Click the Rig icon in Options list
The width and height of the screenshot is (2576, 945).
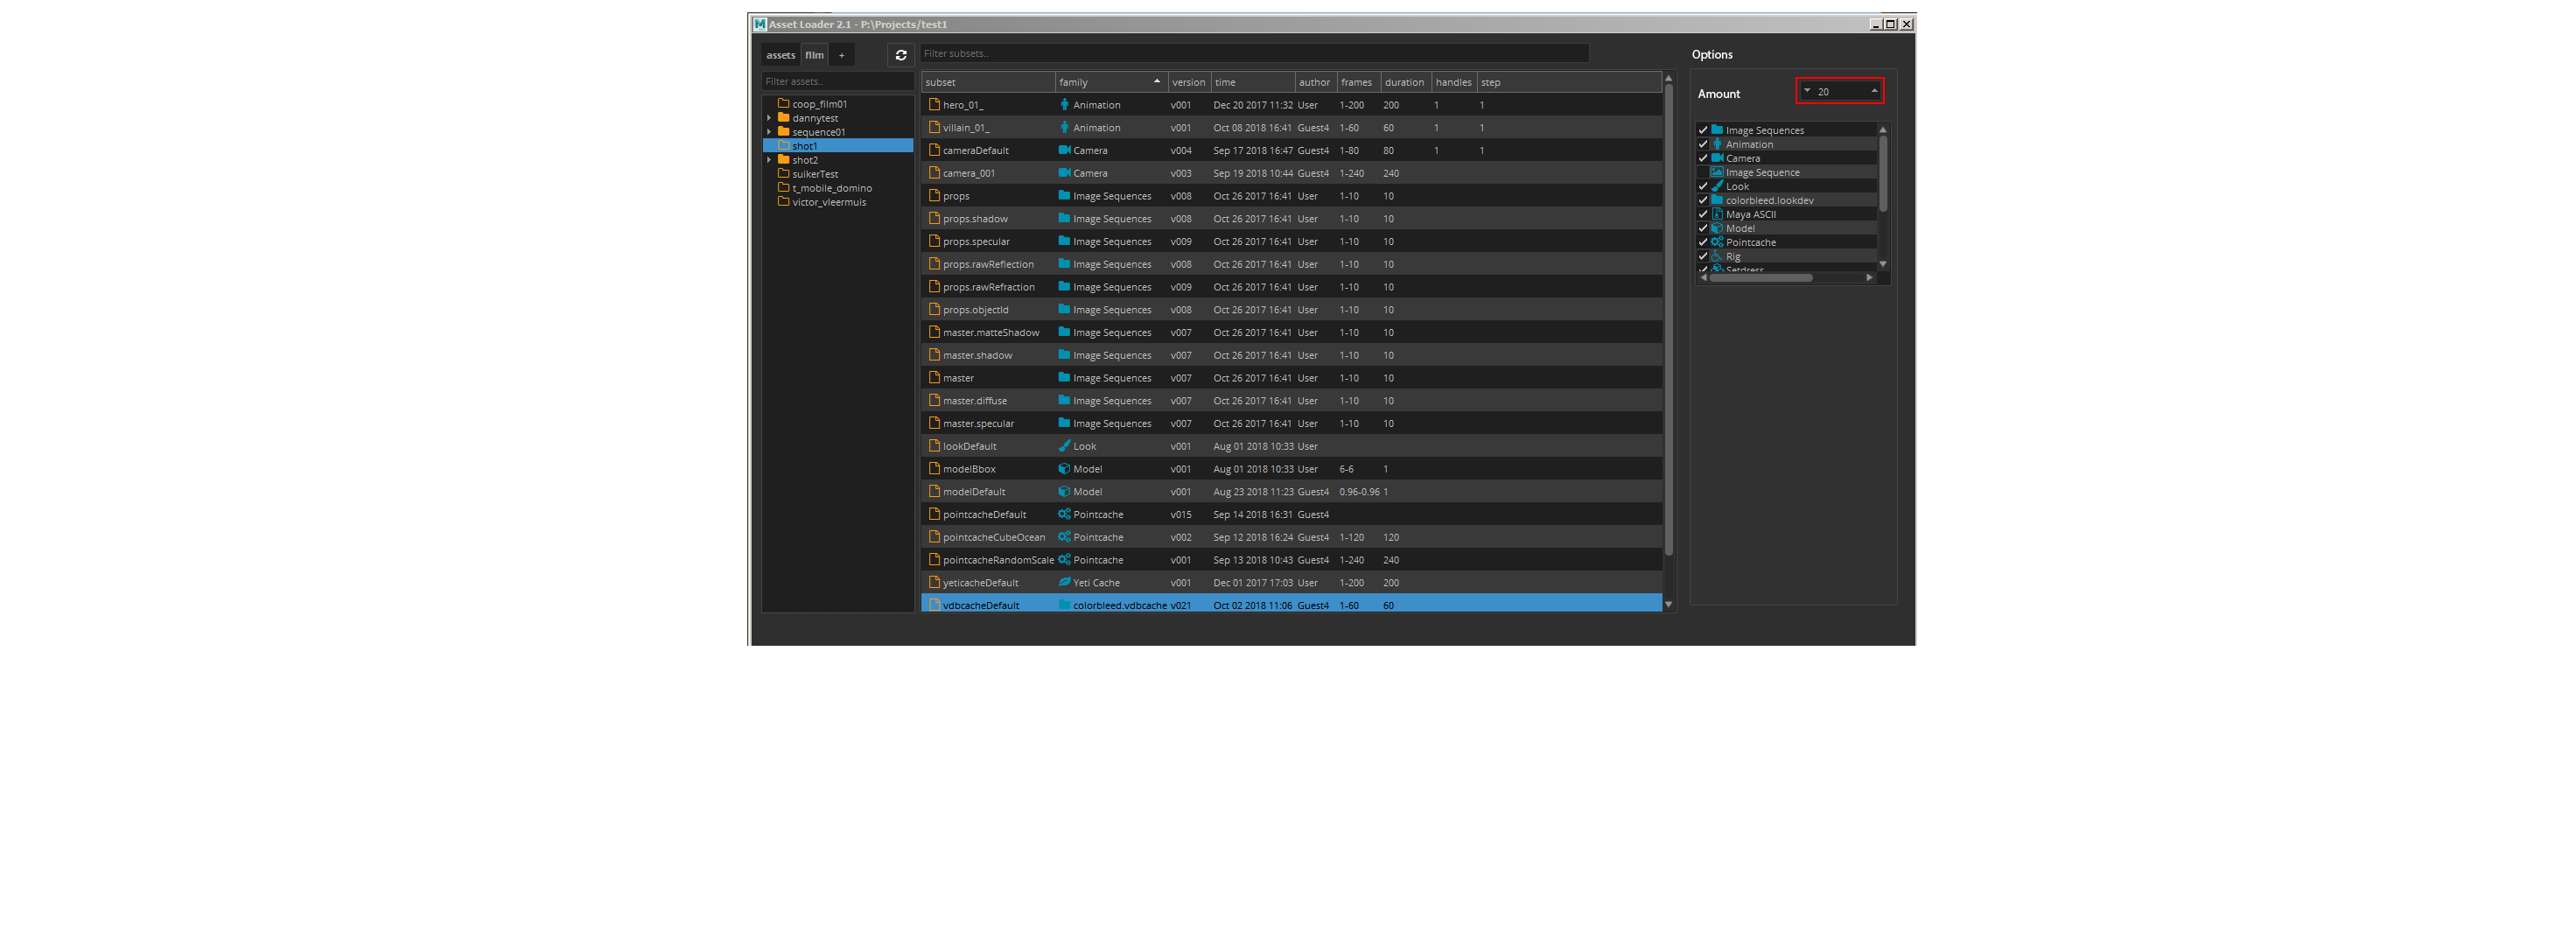click(x=1717, y=256)
